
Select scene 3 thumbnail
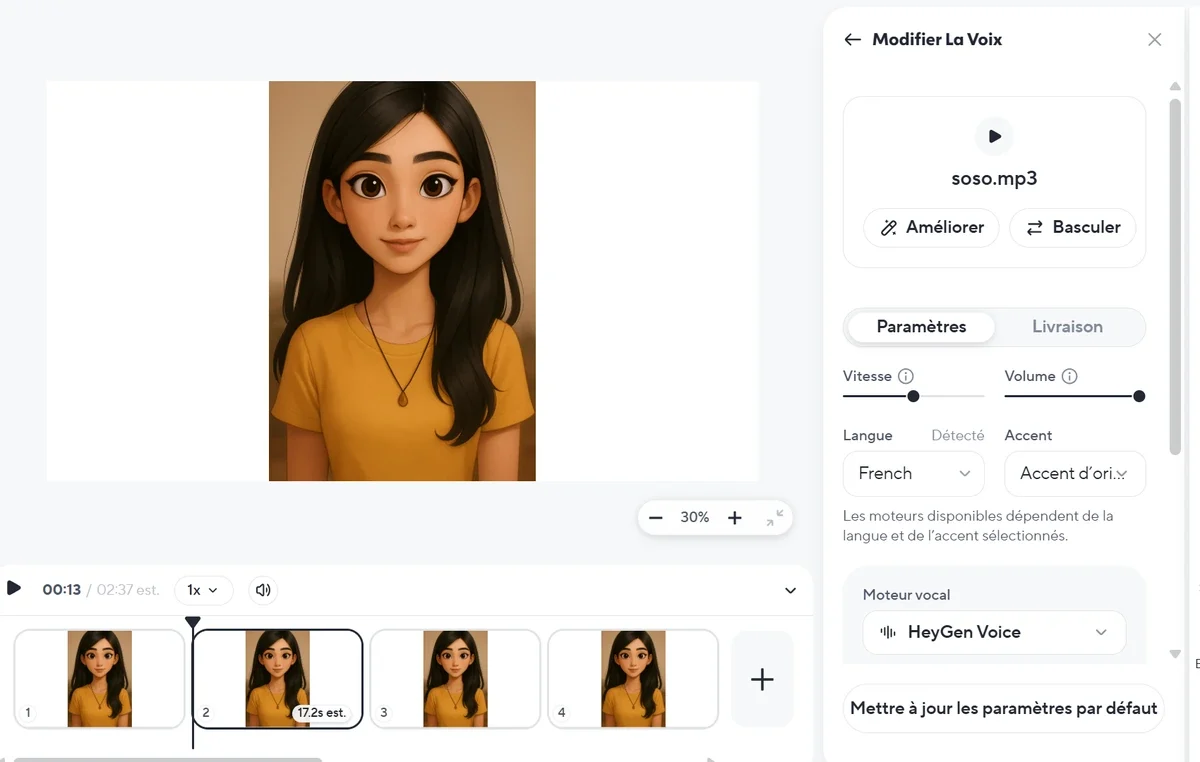[x=455, y=679]
